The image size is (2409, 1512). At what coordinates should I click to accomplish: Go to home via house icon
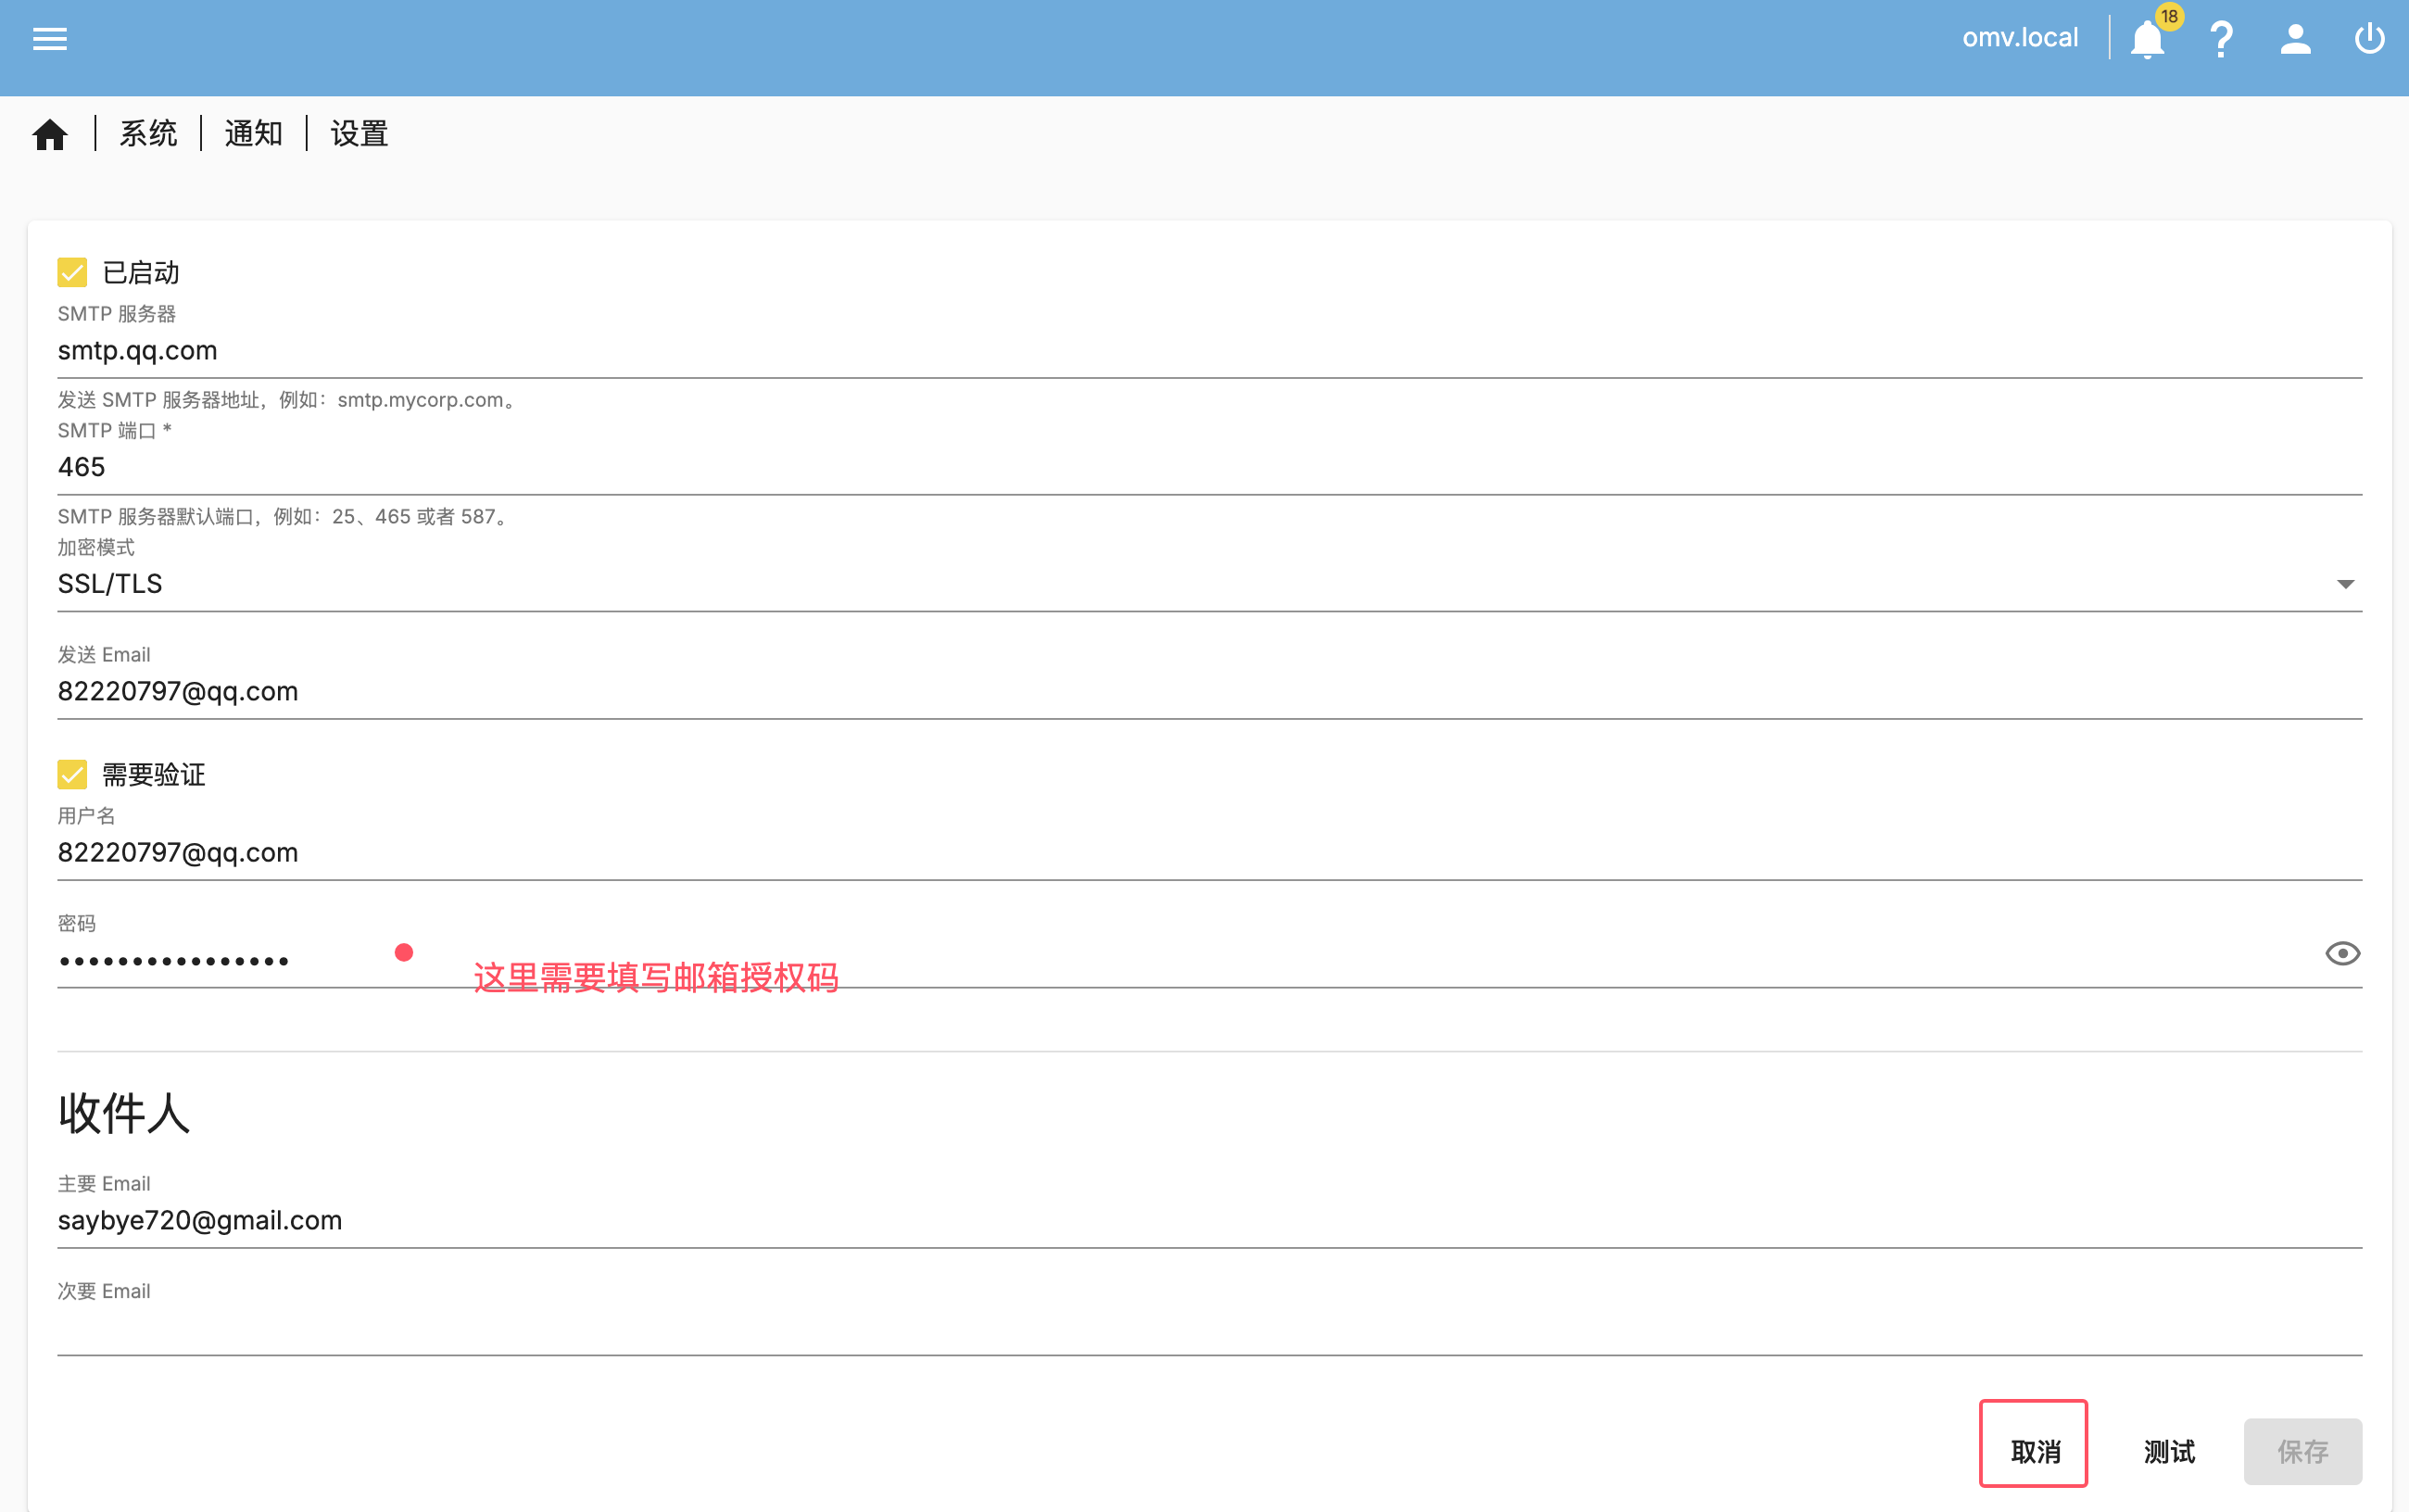[x=50, y=134]
